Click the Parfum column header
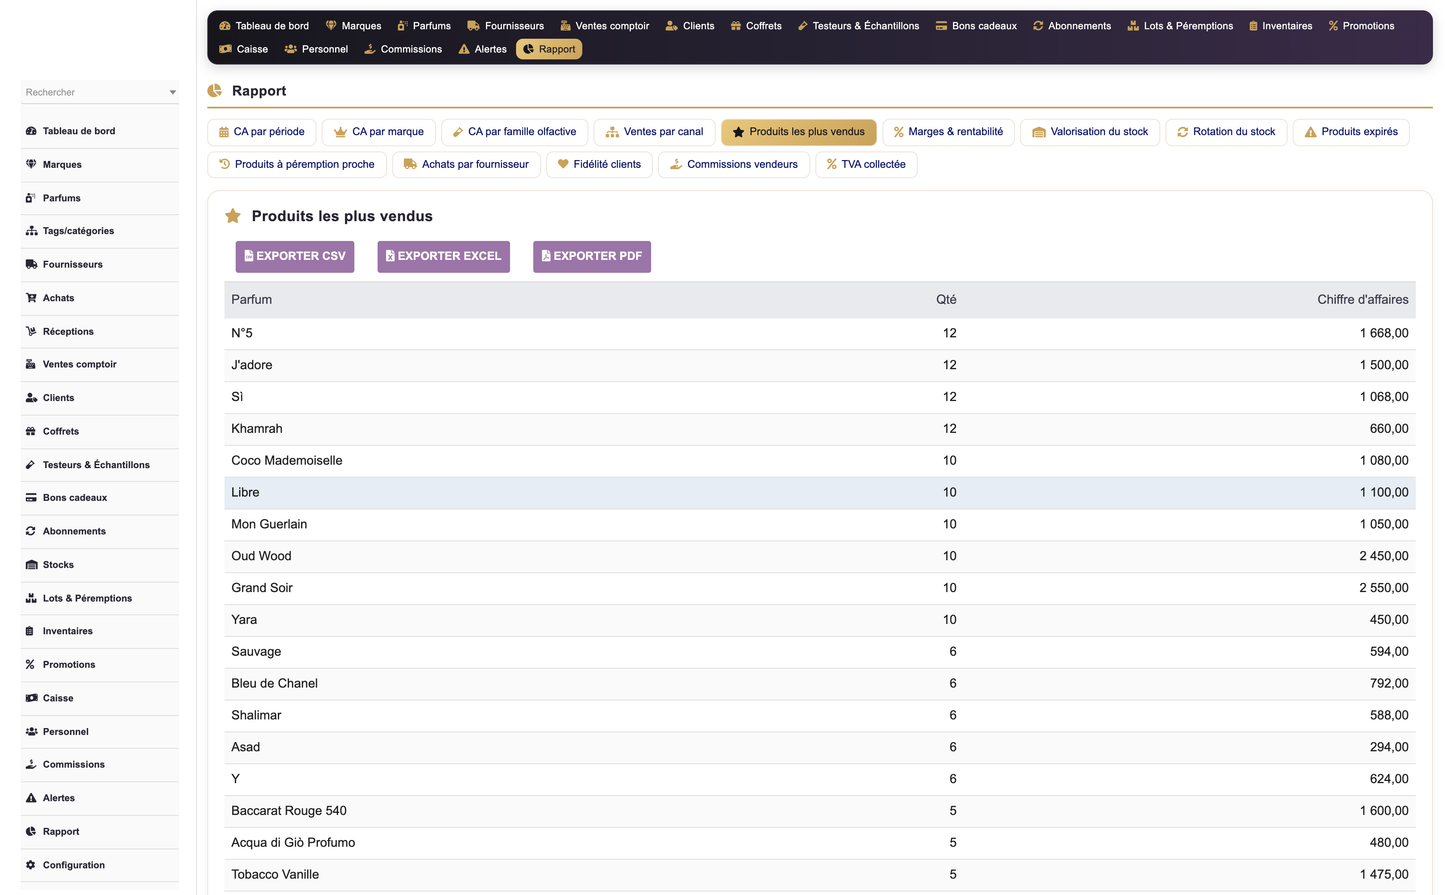The width and height of the screenshot is (1445, 895). pos(252,300)
